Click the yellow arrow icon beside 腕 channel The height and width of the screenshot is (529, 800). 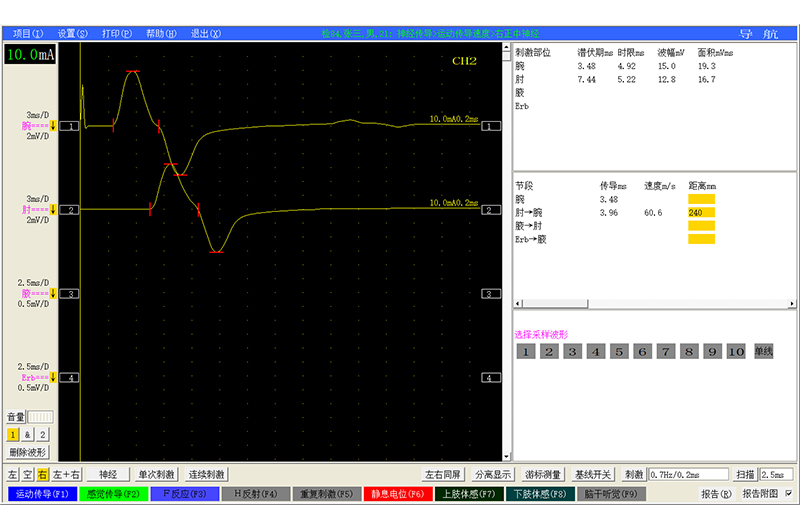pos(53,126)
